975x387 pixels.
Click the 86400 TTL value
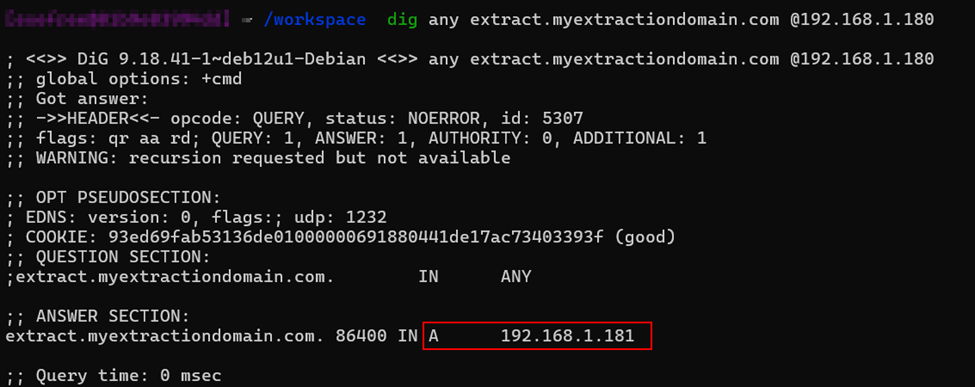[x=361, y=337]
